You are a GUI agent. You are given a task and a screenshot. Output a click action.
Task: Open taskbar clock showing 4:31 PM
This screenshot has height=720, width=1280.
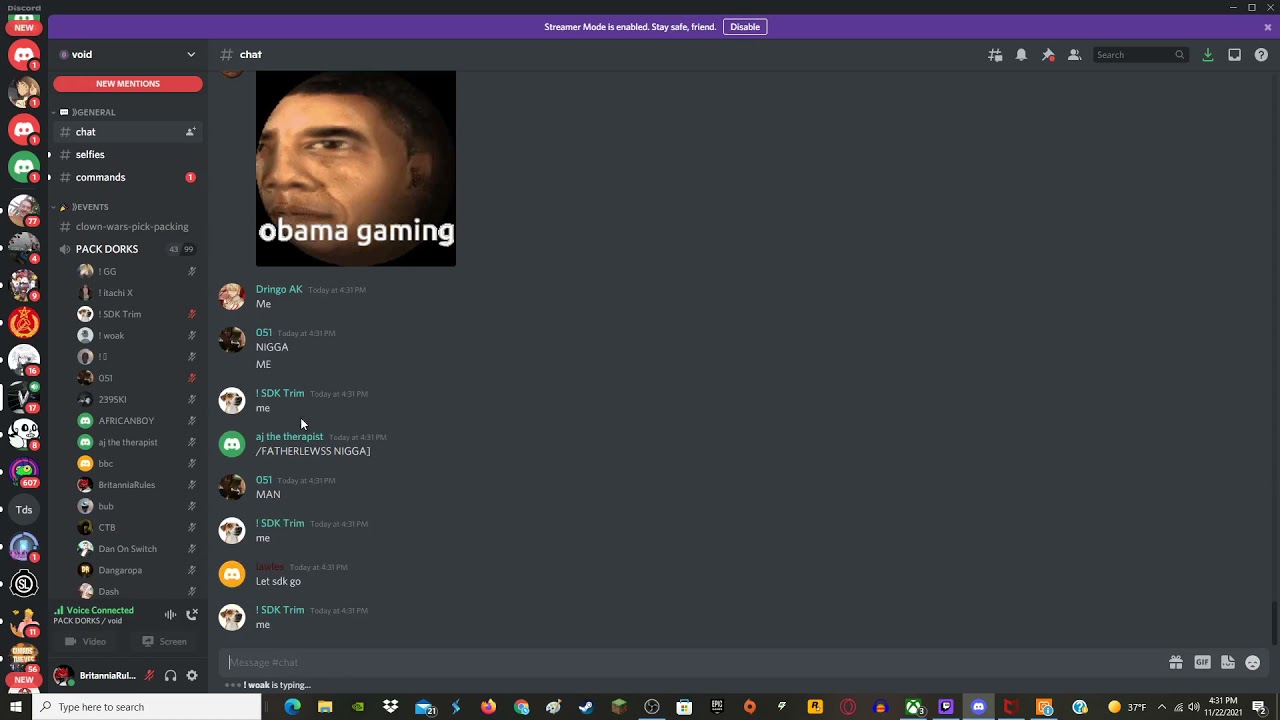coord(1223,707)
